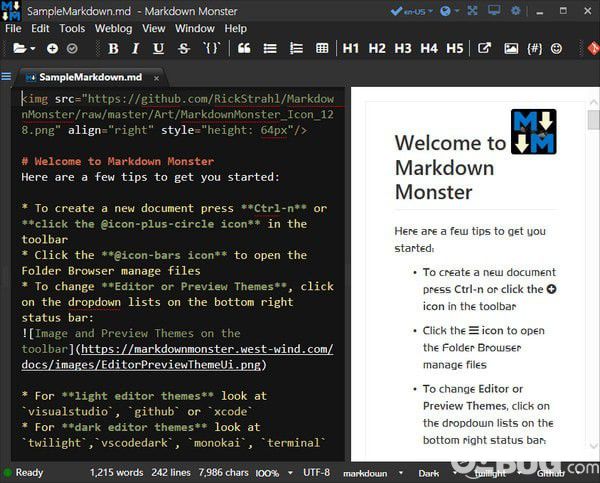Click the 'Welcome to Markdown Monster' preview heading
The width and height of the screenshot is (600, 483).
click(450, 168)
